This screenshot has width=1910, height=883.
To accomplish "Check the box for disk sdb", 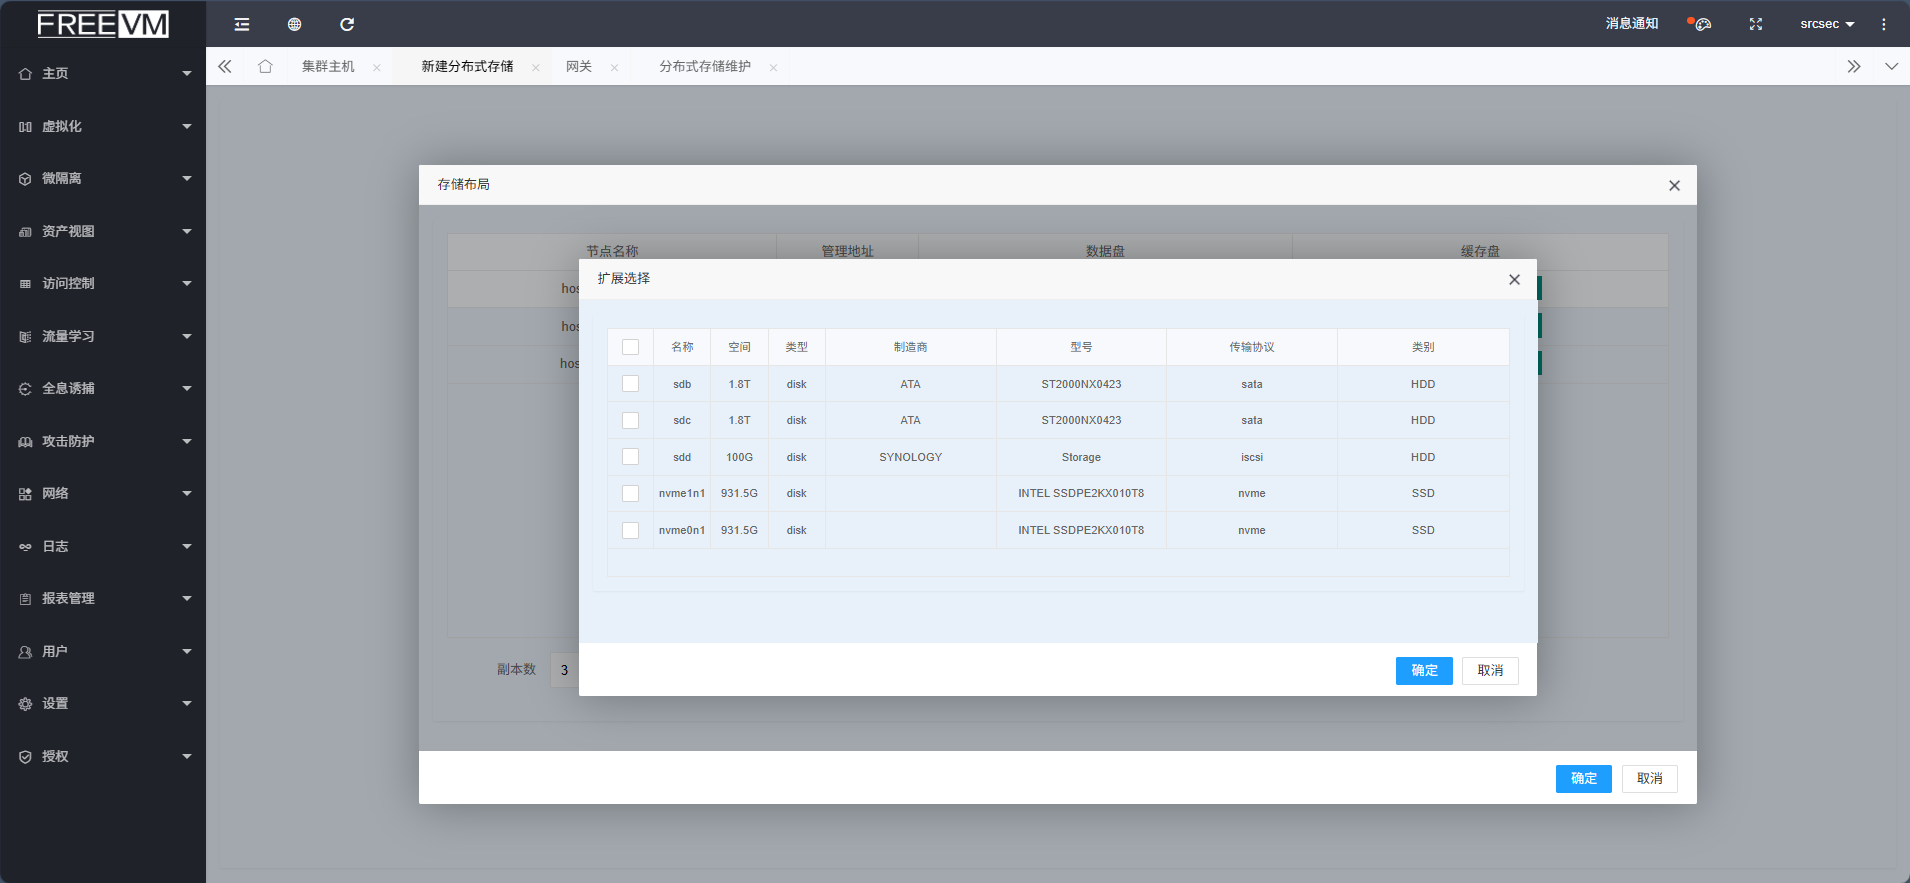I will [x=630, y=384].
